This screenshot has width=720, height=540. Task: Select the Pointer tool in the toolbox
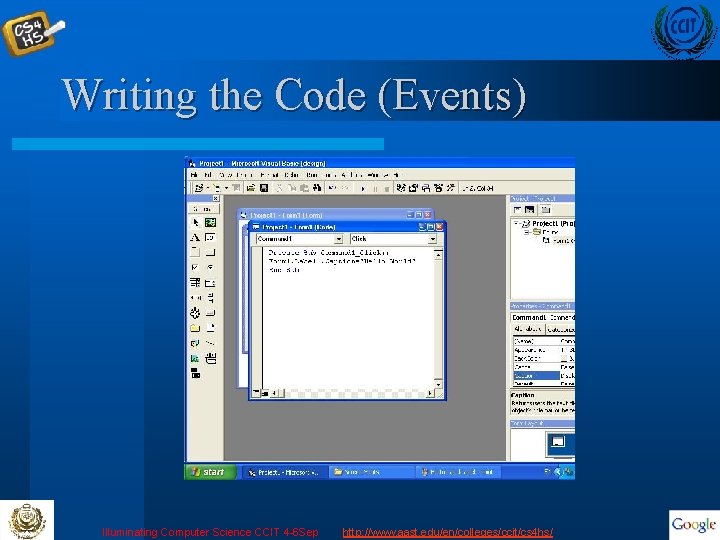tap(195, 223)
